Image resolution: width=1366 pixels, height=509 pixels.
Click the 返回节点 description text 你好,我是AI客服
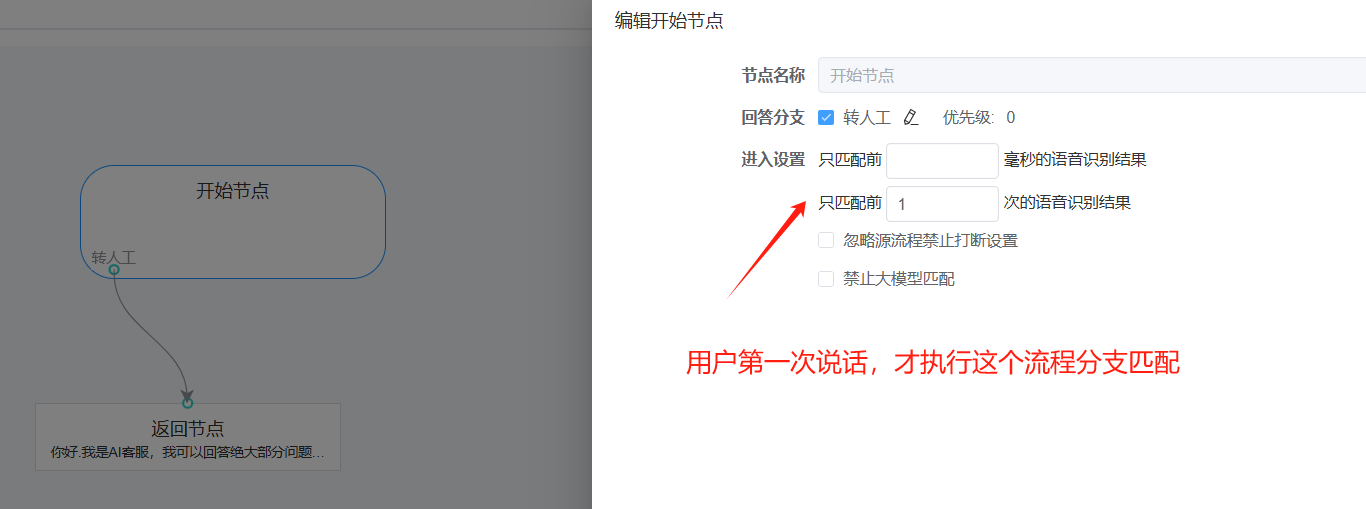pos(187,453)
